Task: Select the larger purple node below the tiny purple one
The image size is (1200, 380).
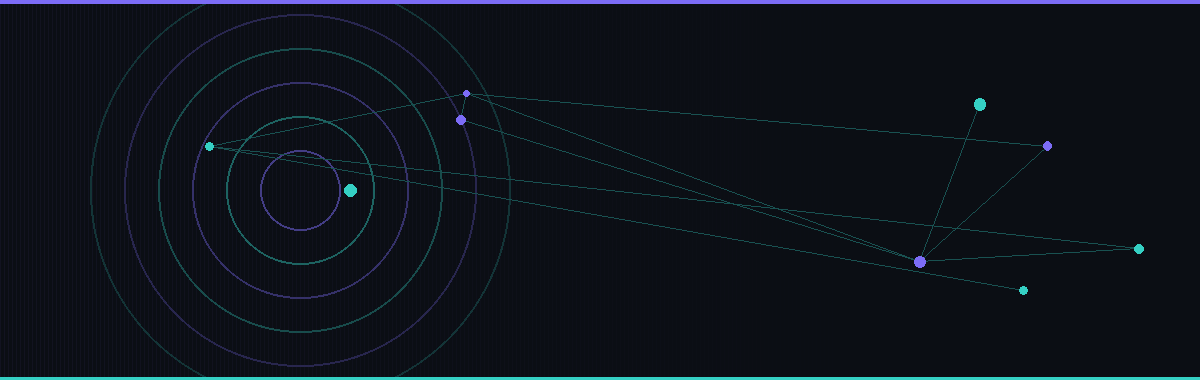Action: (x=461, y=120)
